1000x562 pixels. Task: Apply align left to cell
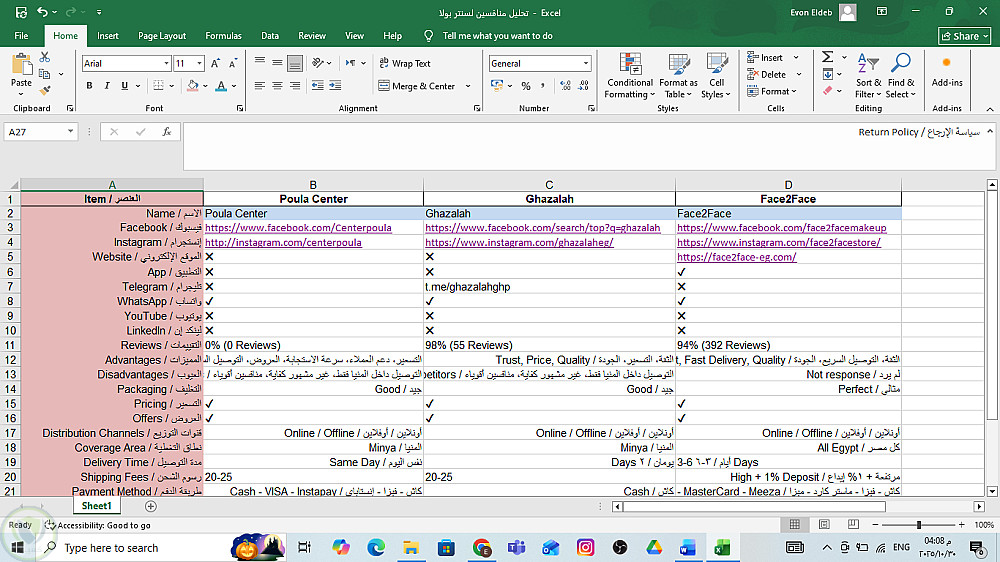click(260, 85)
